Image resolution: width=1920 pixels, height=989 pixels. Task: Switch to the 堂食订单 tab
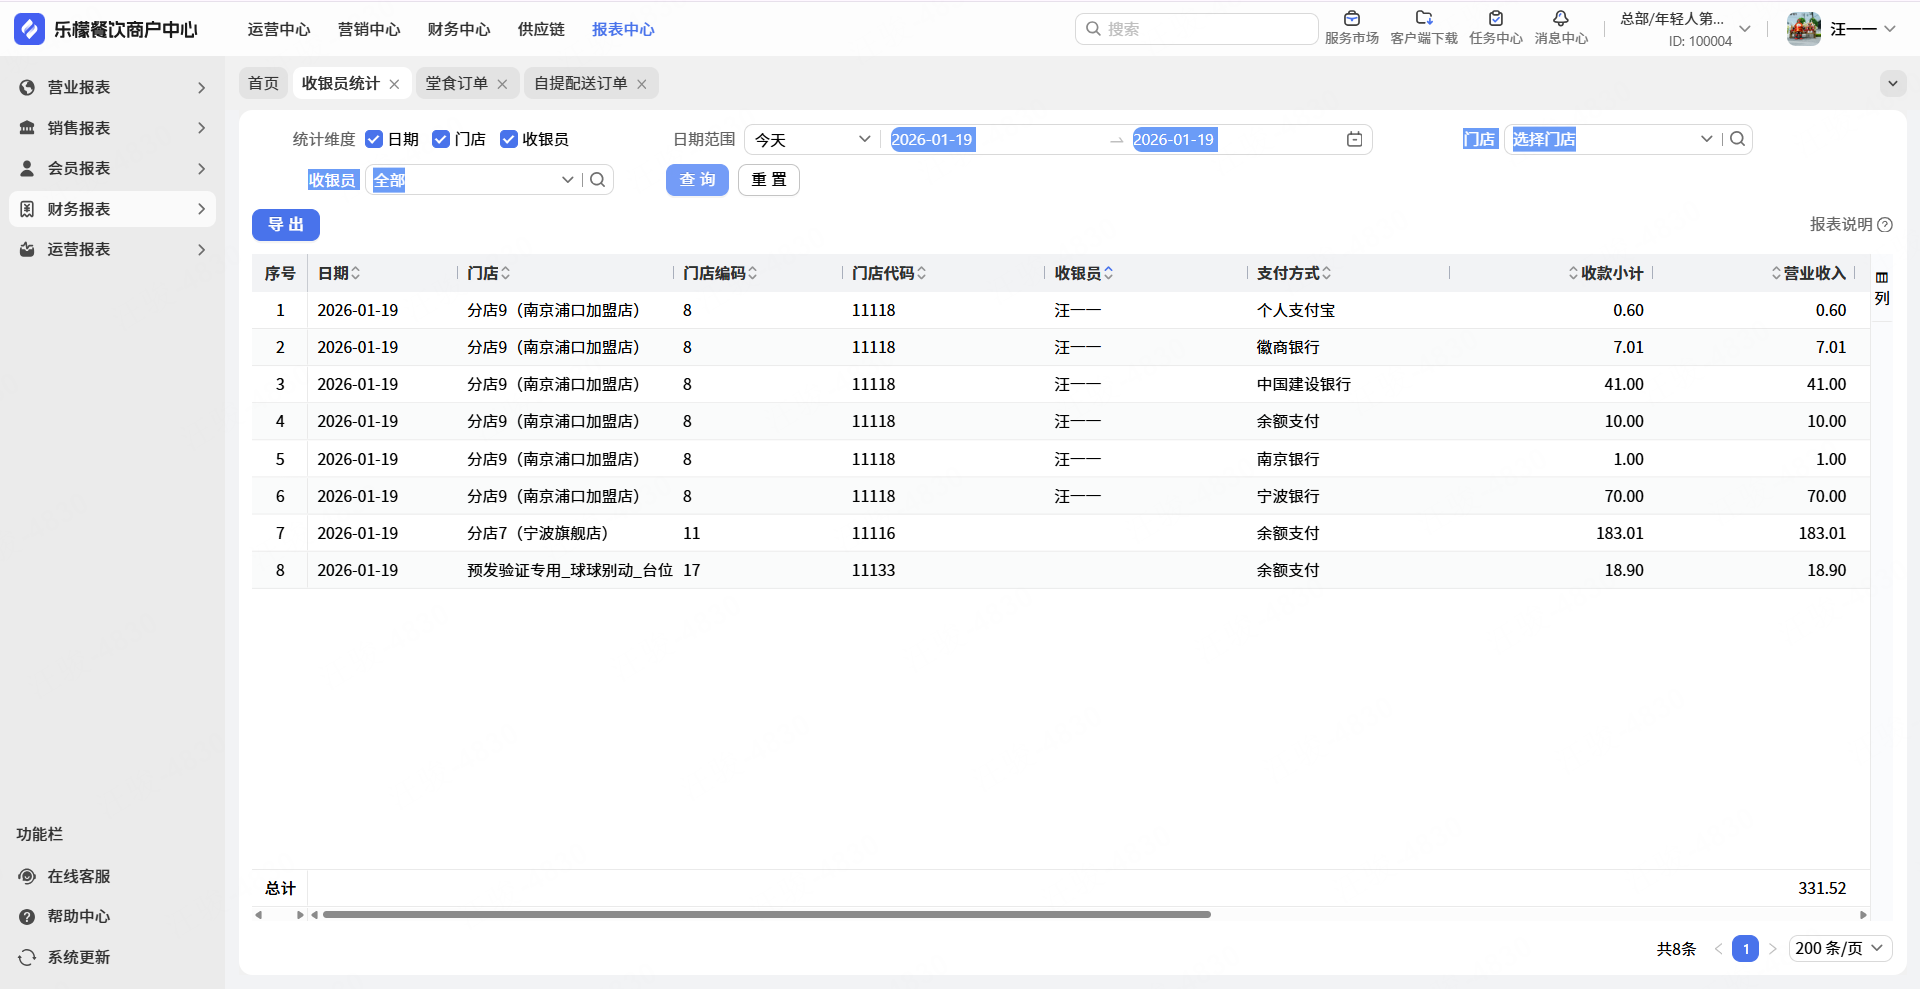(456, 83)
